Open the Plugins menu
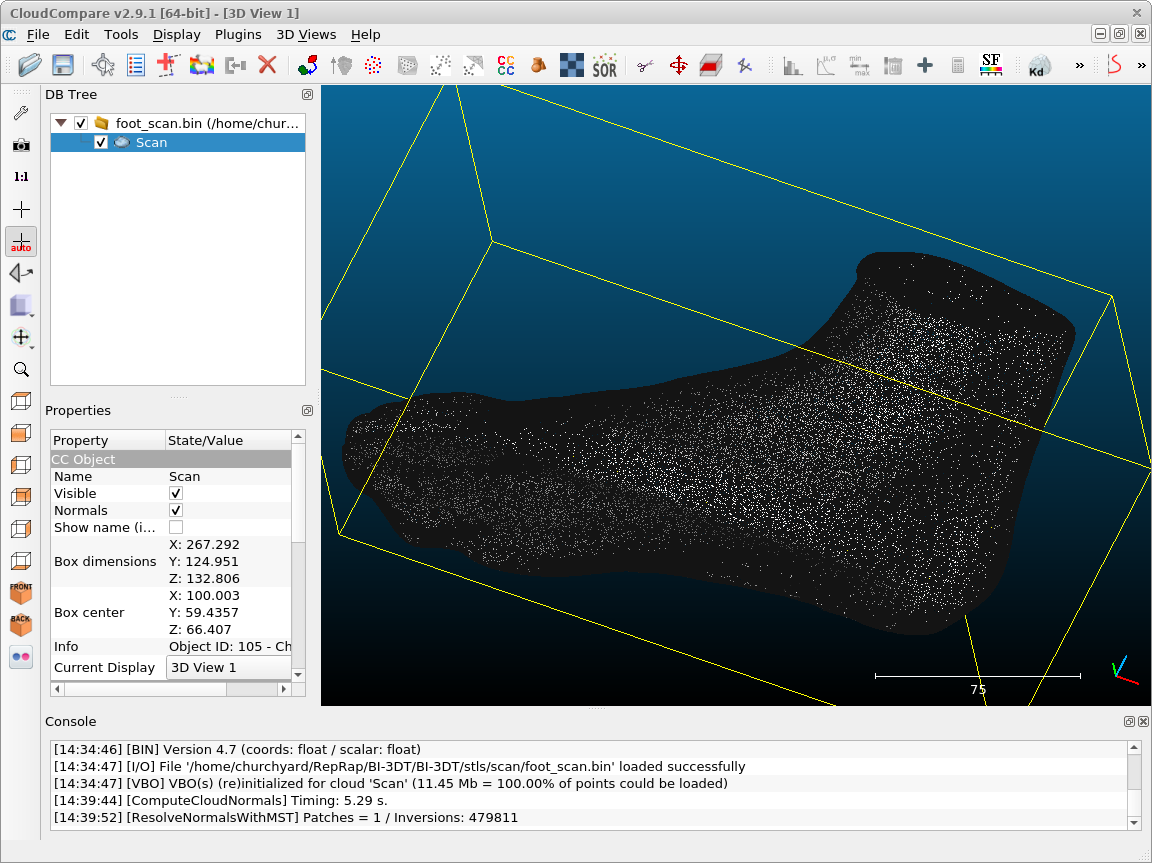This screenshot has height=863, width=1152. click(238, 35)
